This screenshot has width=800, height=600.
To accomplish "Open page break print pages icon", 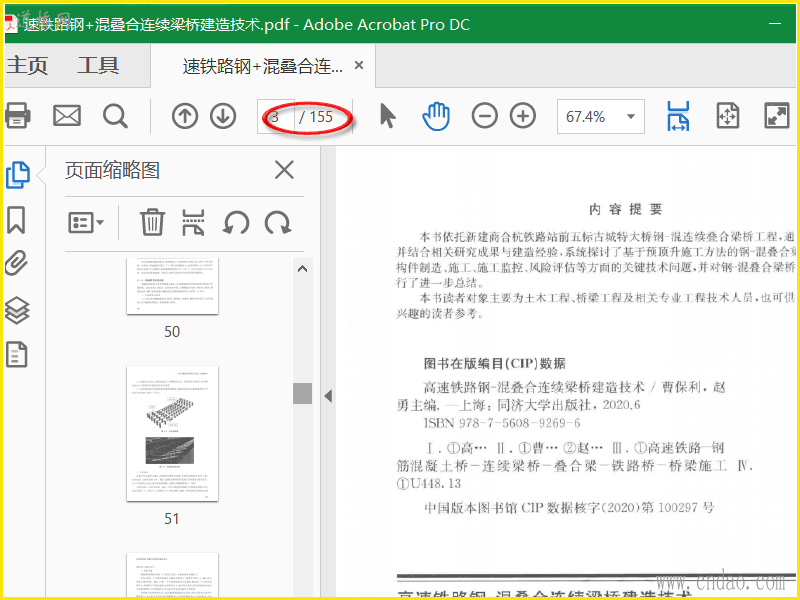I will click(x=193, y=222).
